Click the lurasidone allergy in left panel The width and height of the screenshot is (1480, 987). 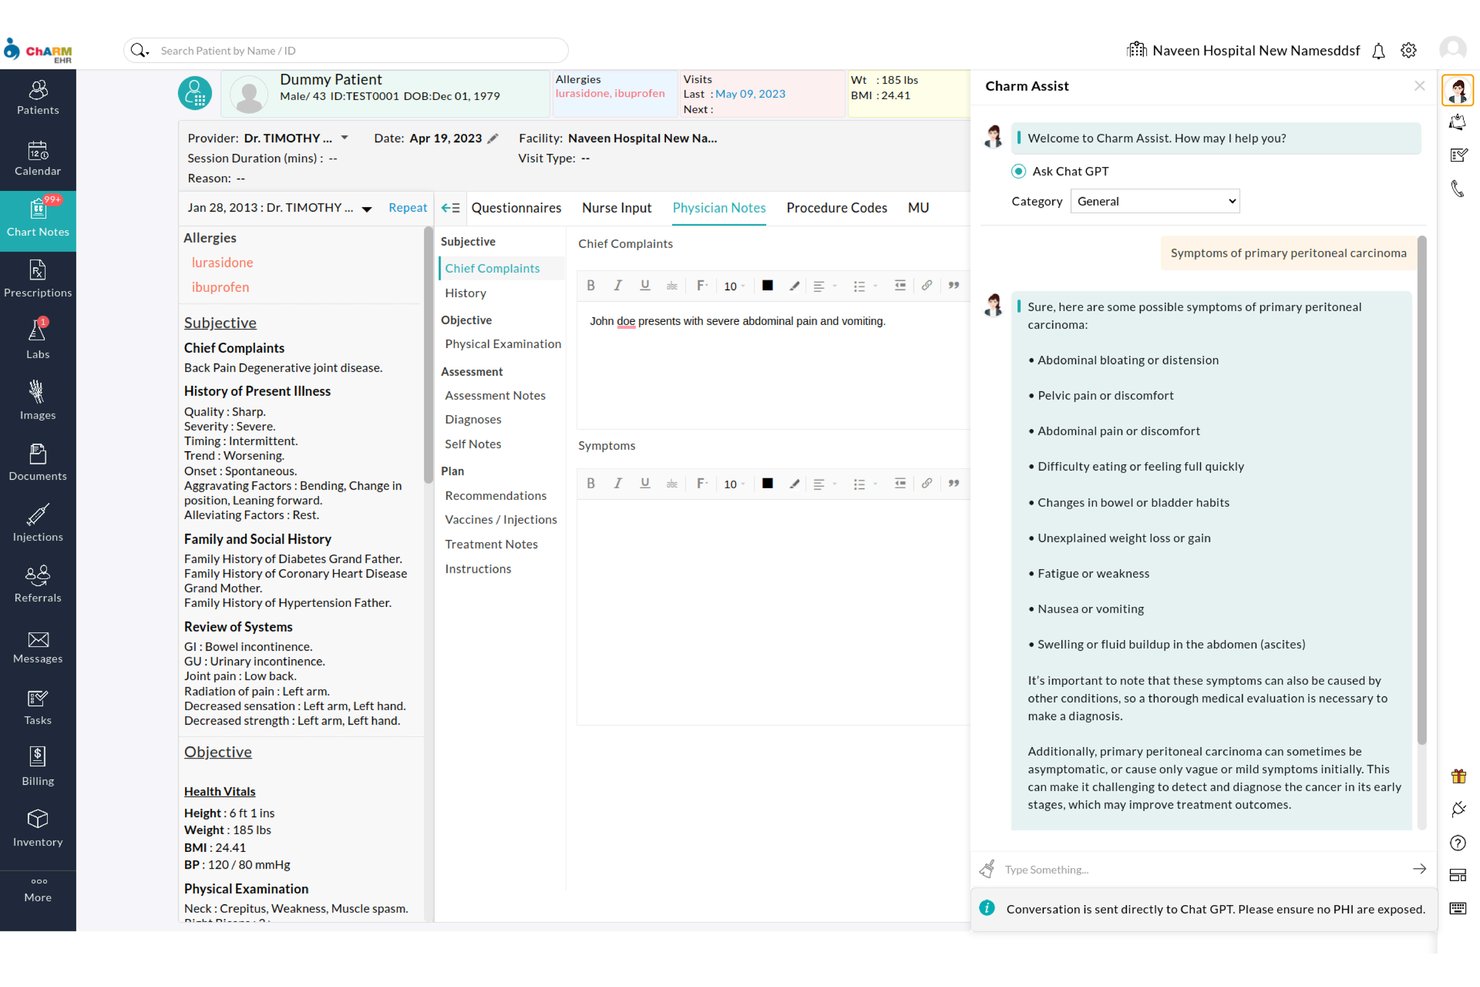coord(222,263)
